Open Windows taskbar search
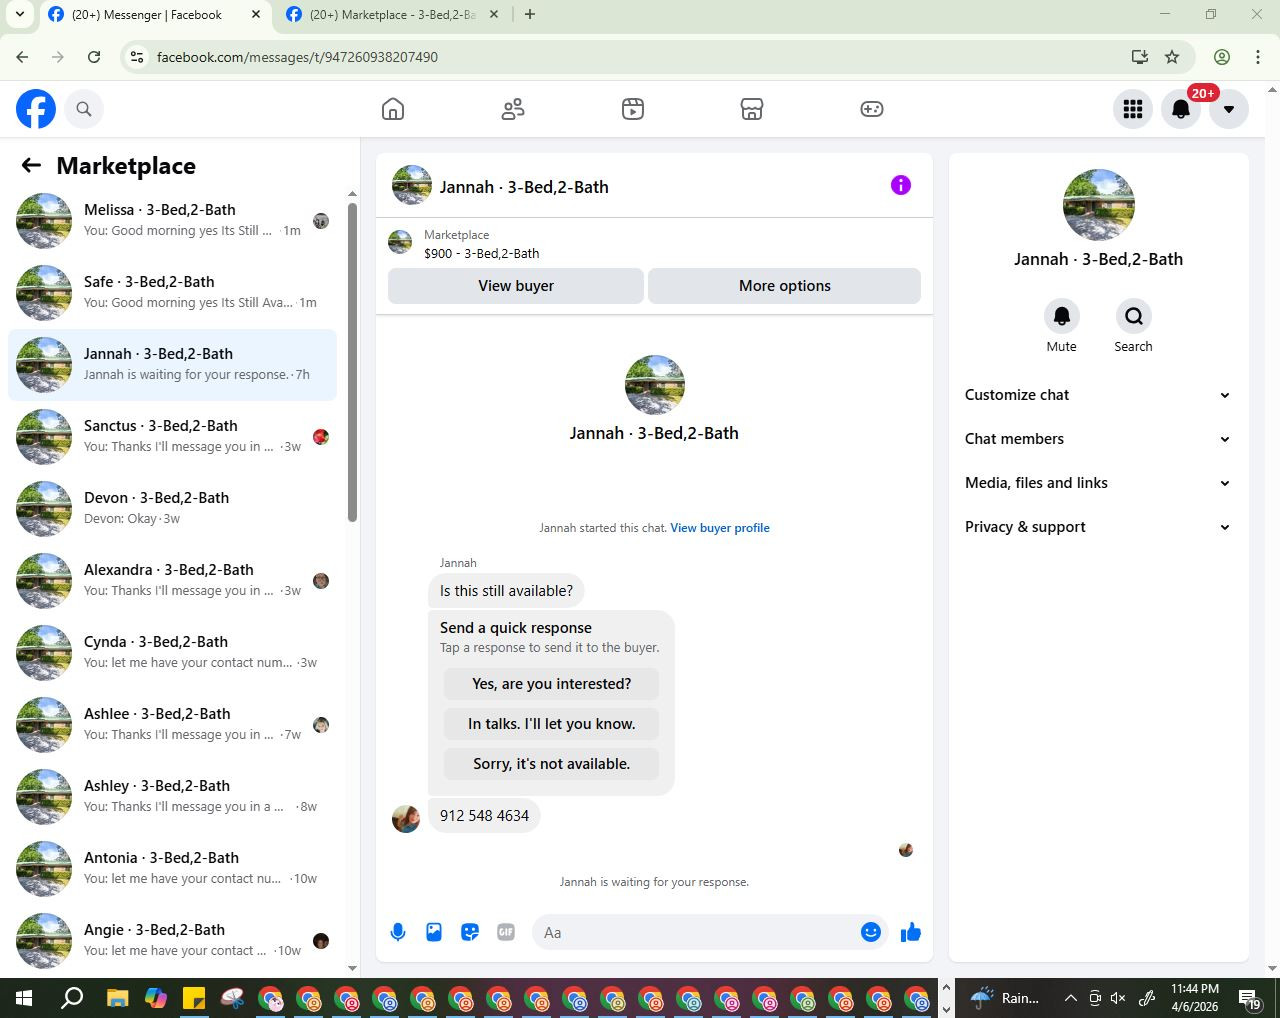Screen dimensions: 1280x1018 pyautogui.click(x=72, y=998)
